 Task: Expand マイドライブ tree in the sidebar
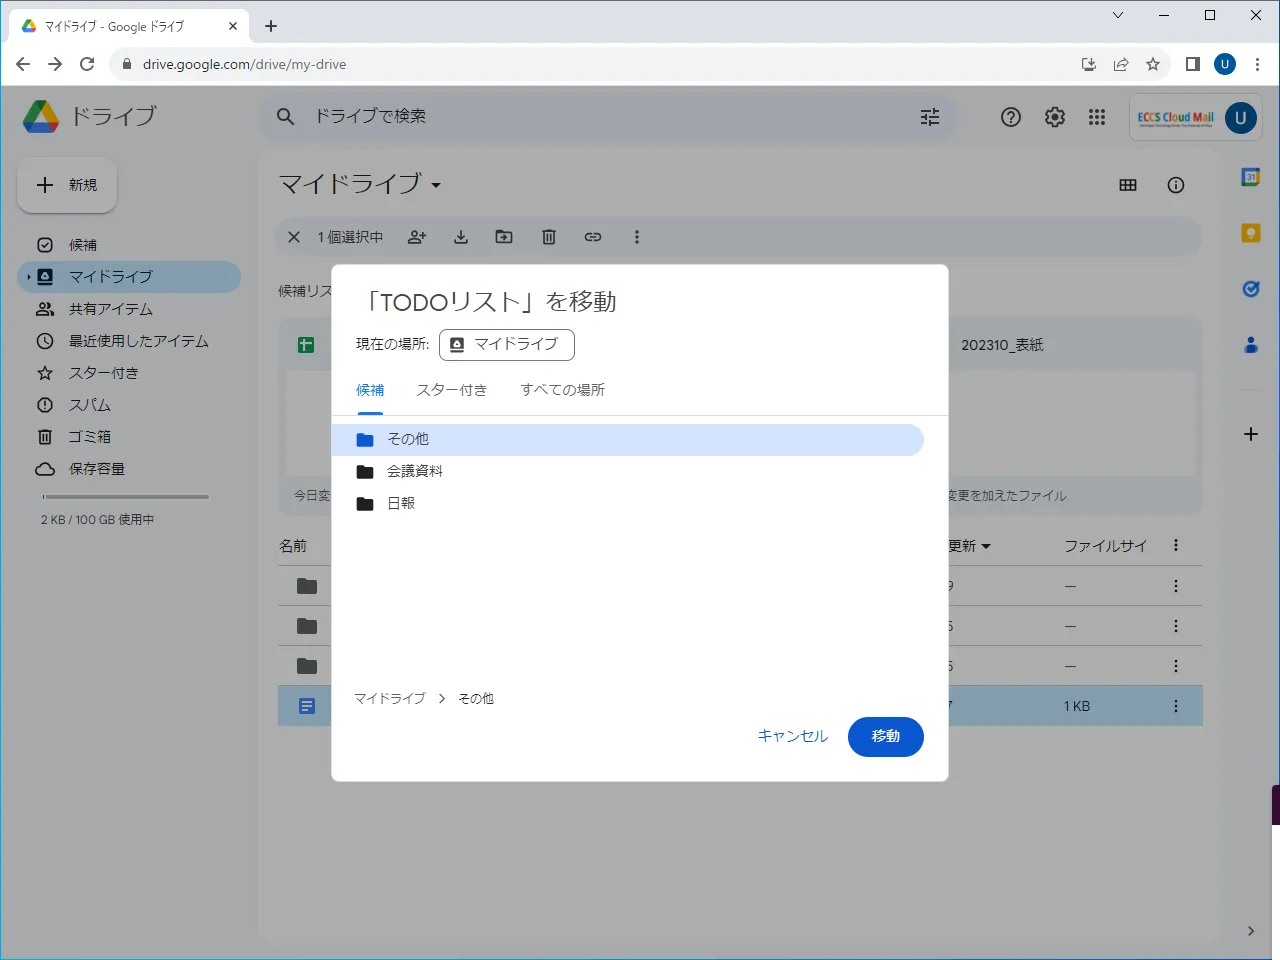(x=28, y=277)
